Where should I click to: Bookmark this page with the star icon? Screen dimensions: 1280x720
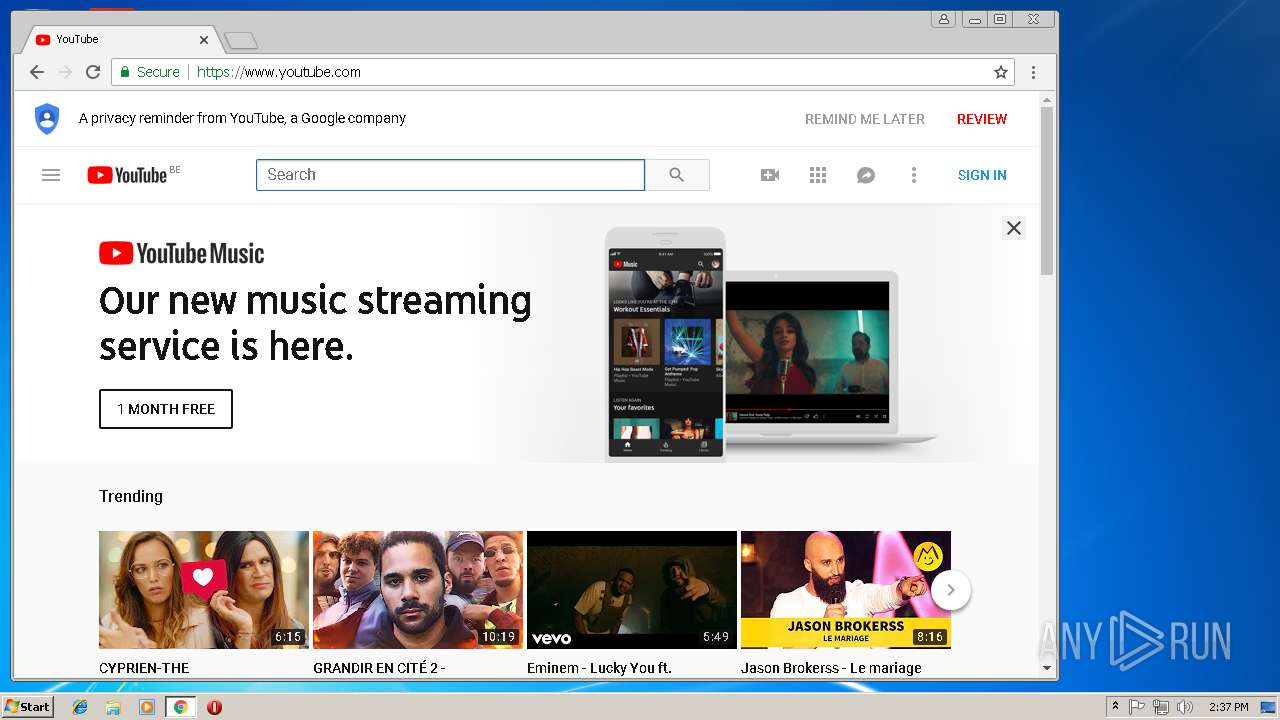(x=1000, y=72)
